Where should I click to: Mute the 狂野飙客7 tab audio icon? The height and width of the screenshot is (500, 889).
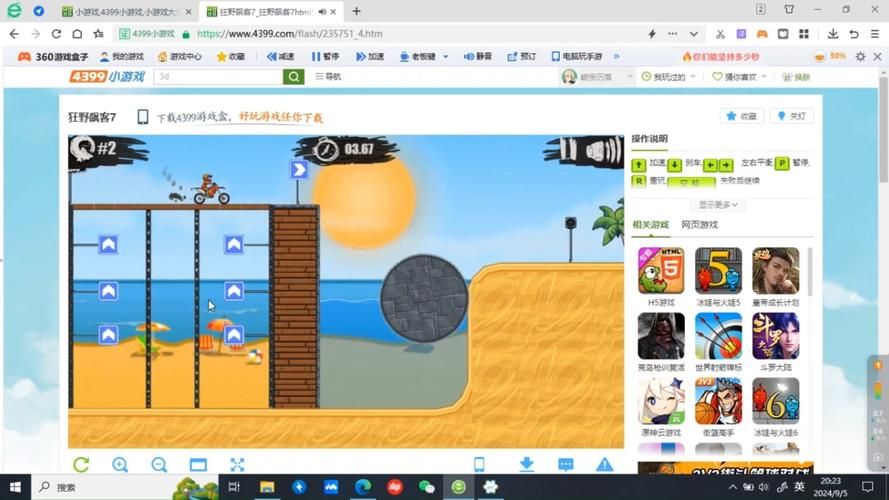pyautogui.click(x=322, y=11)
